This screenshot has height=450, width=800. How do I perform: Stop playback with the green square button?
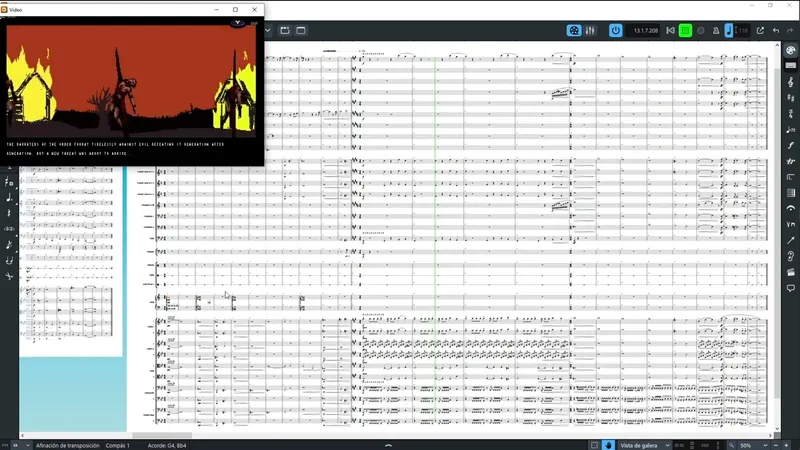[x=685, y=31]
